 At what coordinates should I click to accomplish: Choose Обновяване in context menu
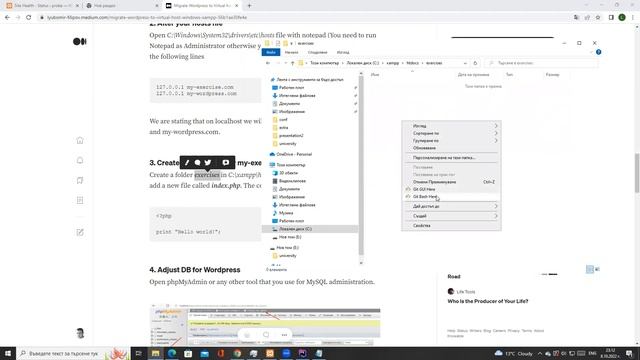coord(451,148)
